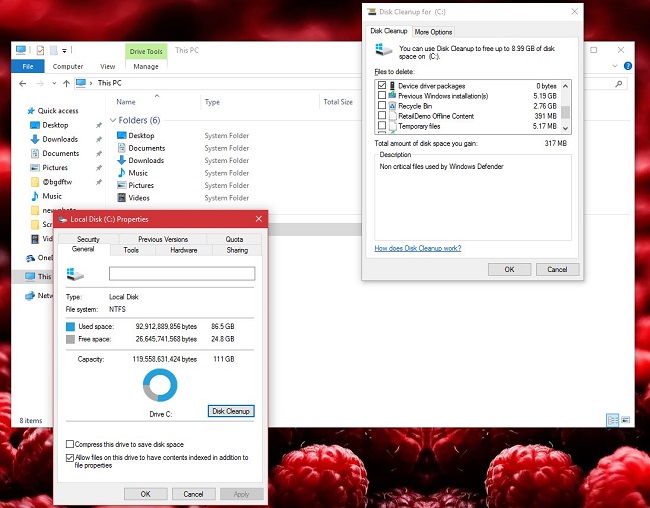This screenshot has height=508, width=650.
Task: Open the Sharing tab
Action: [237, 250]
